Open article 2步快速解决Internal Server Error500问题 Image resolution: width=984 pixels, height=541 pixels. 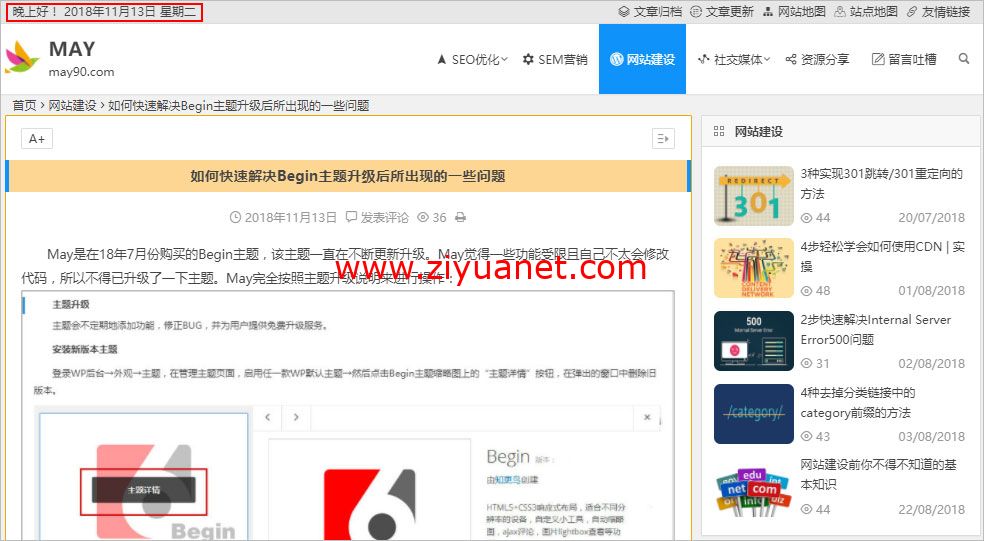point(876,329)
